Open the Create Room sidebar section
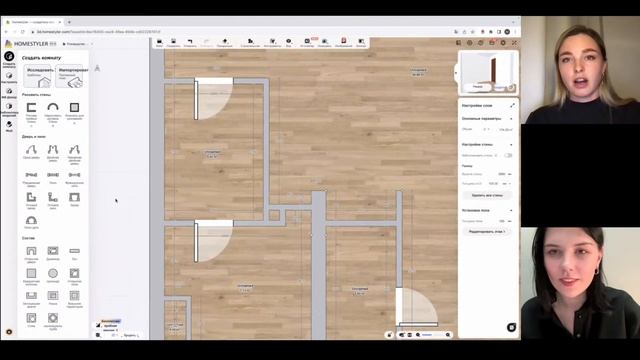Screen dimensions: 640x360 tap(9, 59)
